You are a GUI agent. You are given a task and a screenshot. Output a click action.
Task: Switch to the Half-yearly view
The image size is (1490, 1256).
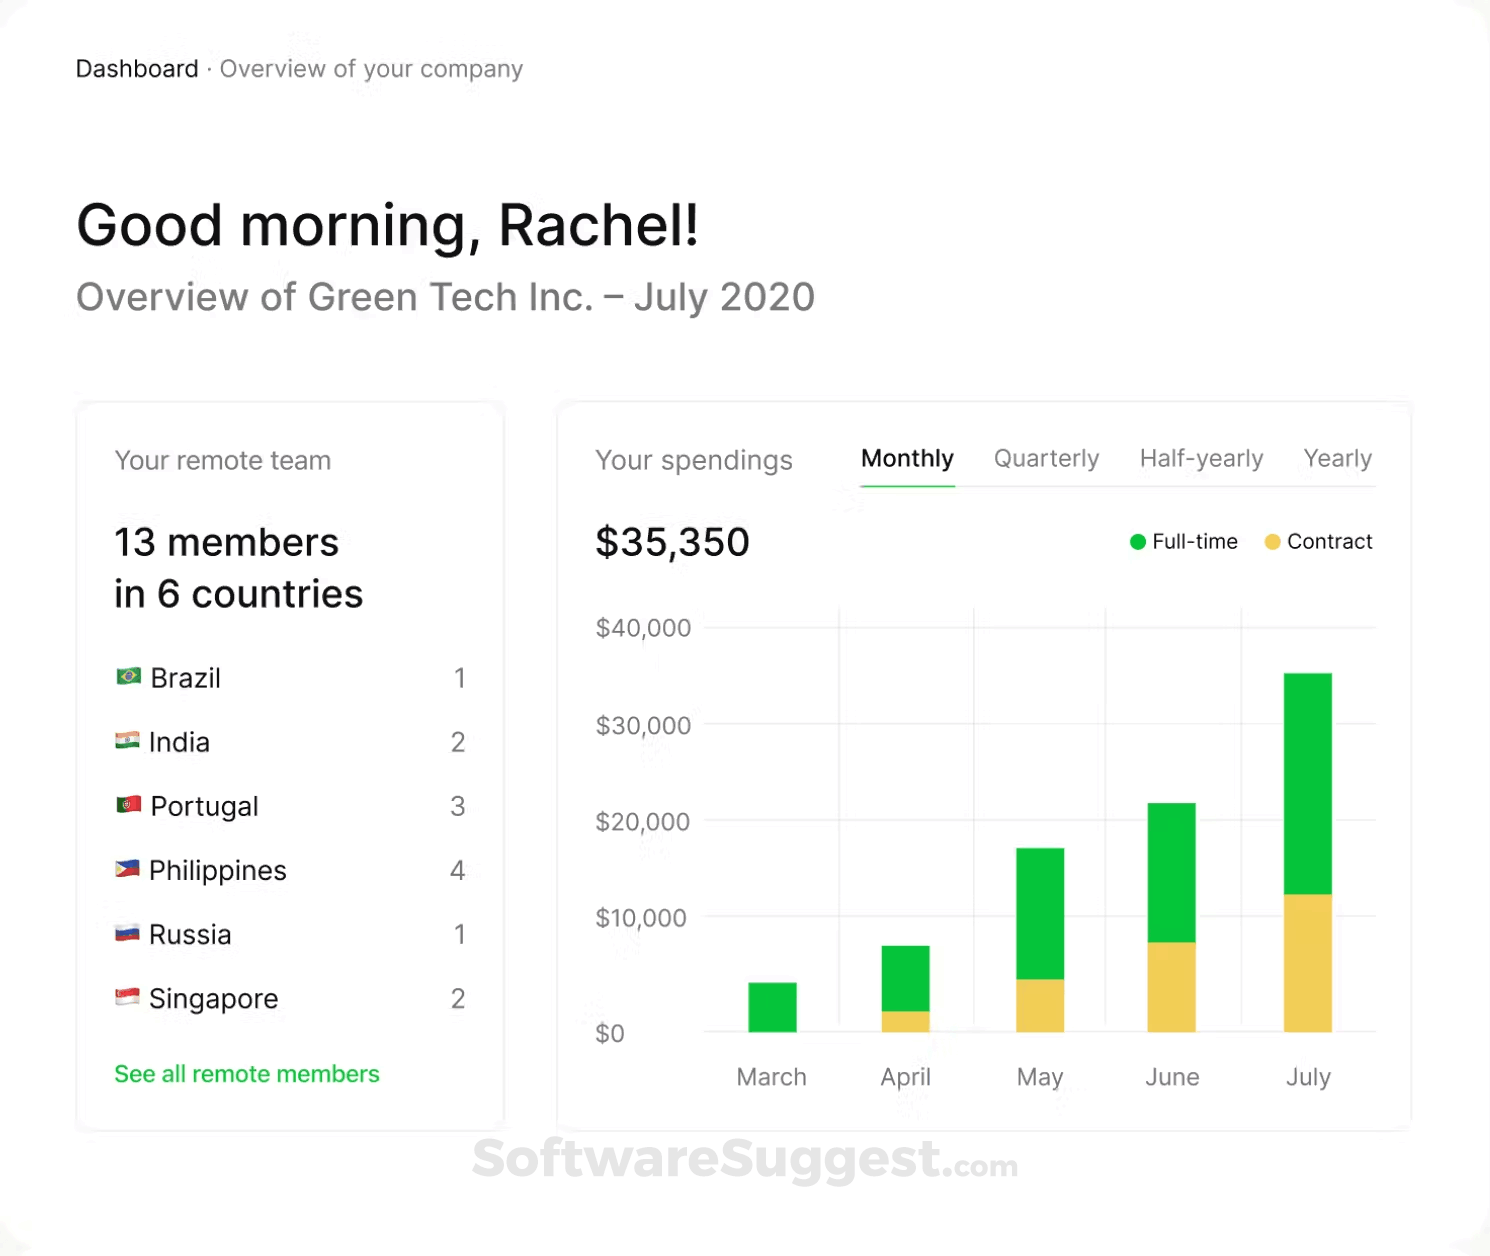pyautogui.click(x=1201, y=458)
